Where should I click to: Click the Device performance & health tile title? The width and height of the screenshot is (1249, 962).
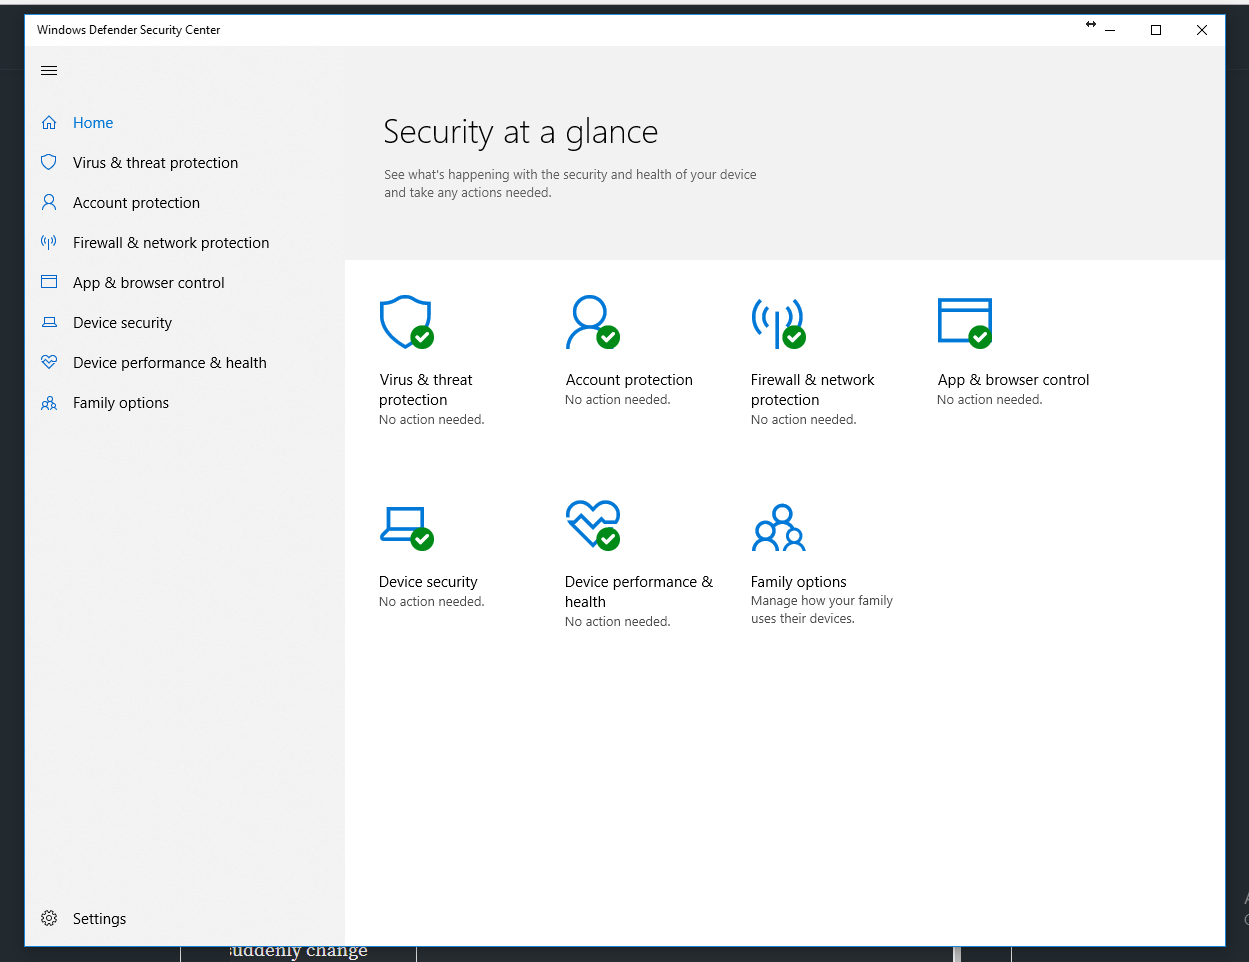(639, 592)
